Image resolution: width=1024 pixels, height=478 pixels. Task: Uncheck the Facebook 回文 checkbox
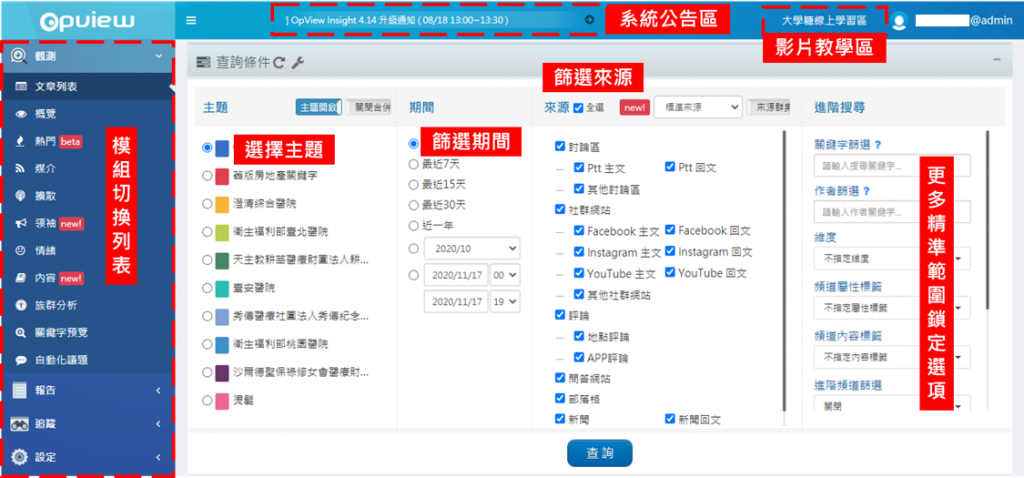(x=670, y=230)
